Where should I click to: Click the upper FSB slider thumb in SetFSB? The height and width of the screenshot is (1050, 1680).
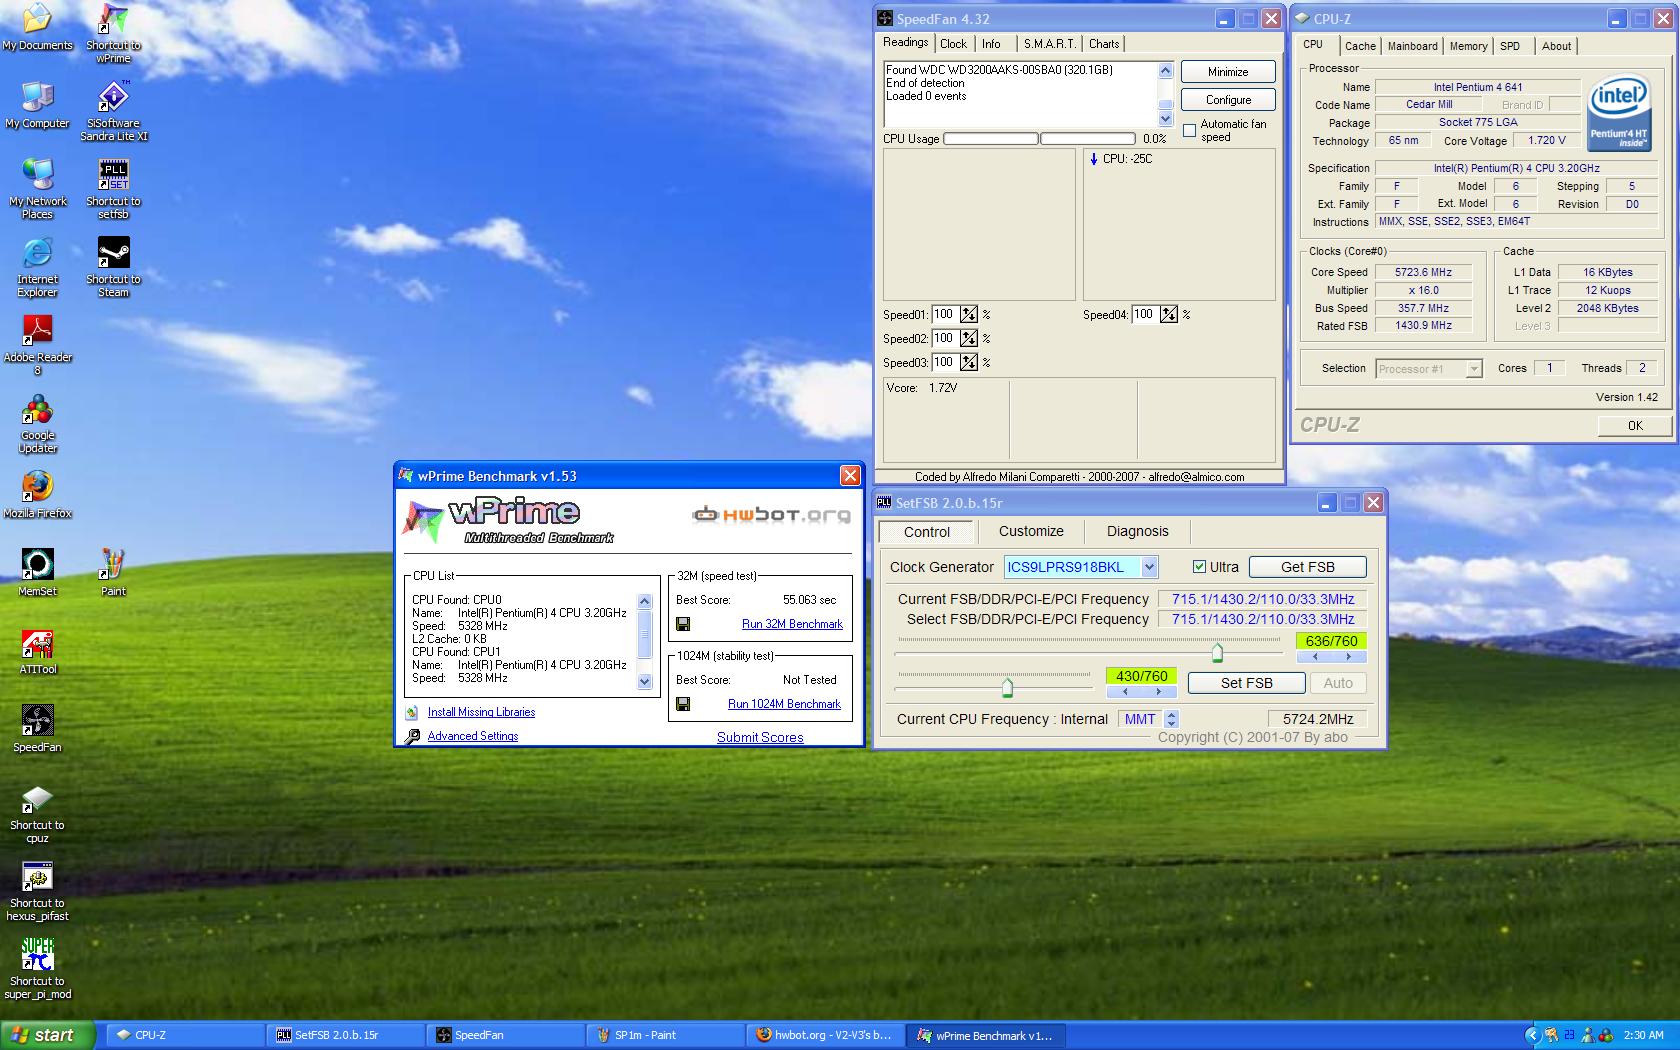[1217, 654]
